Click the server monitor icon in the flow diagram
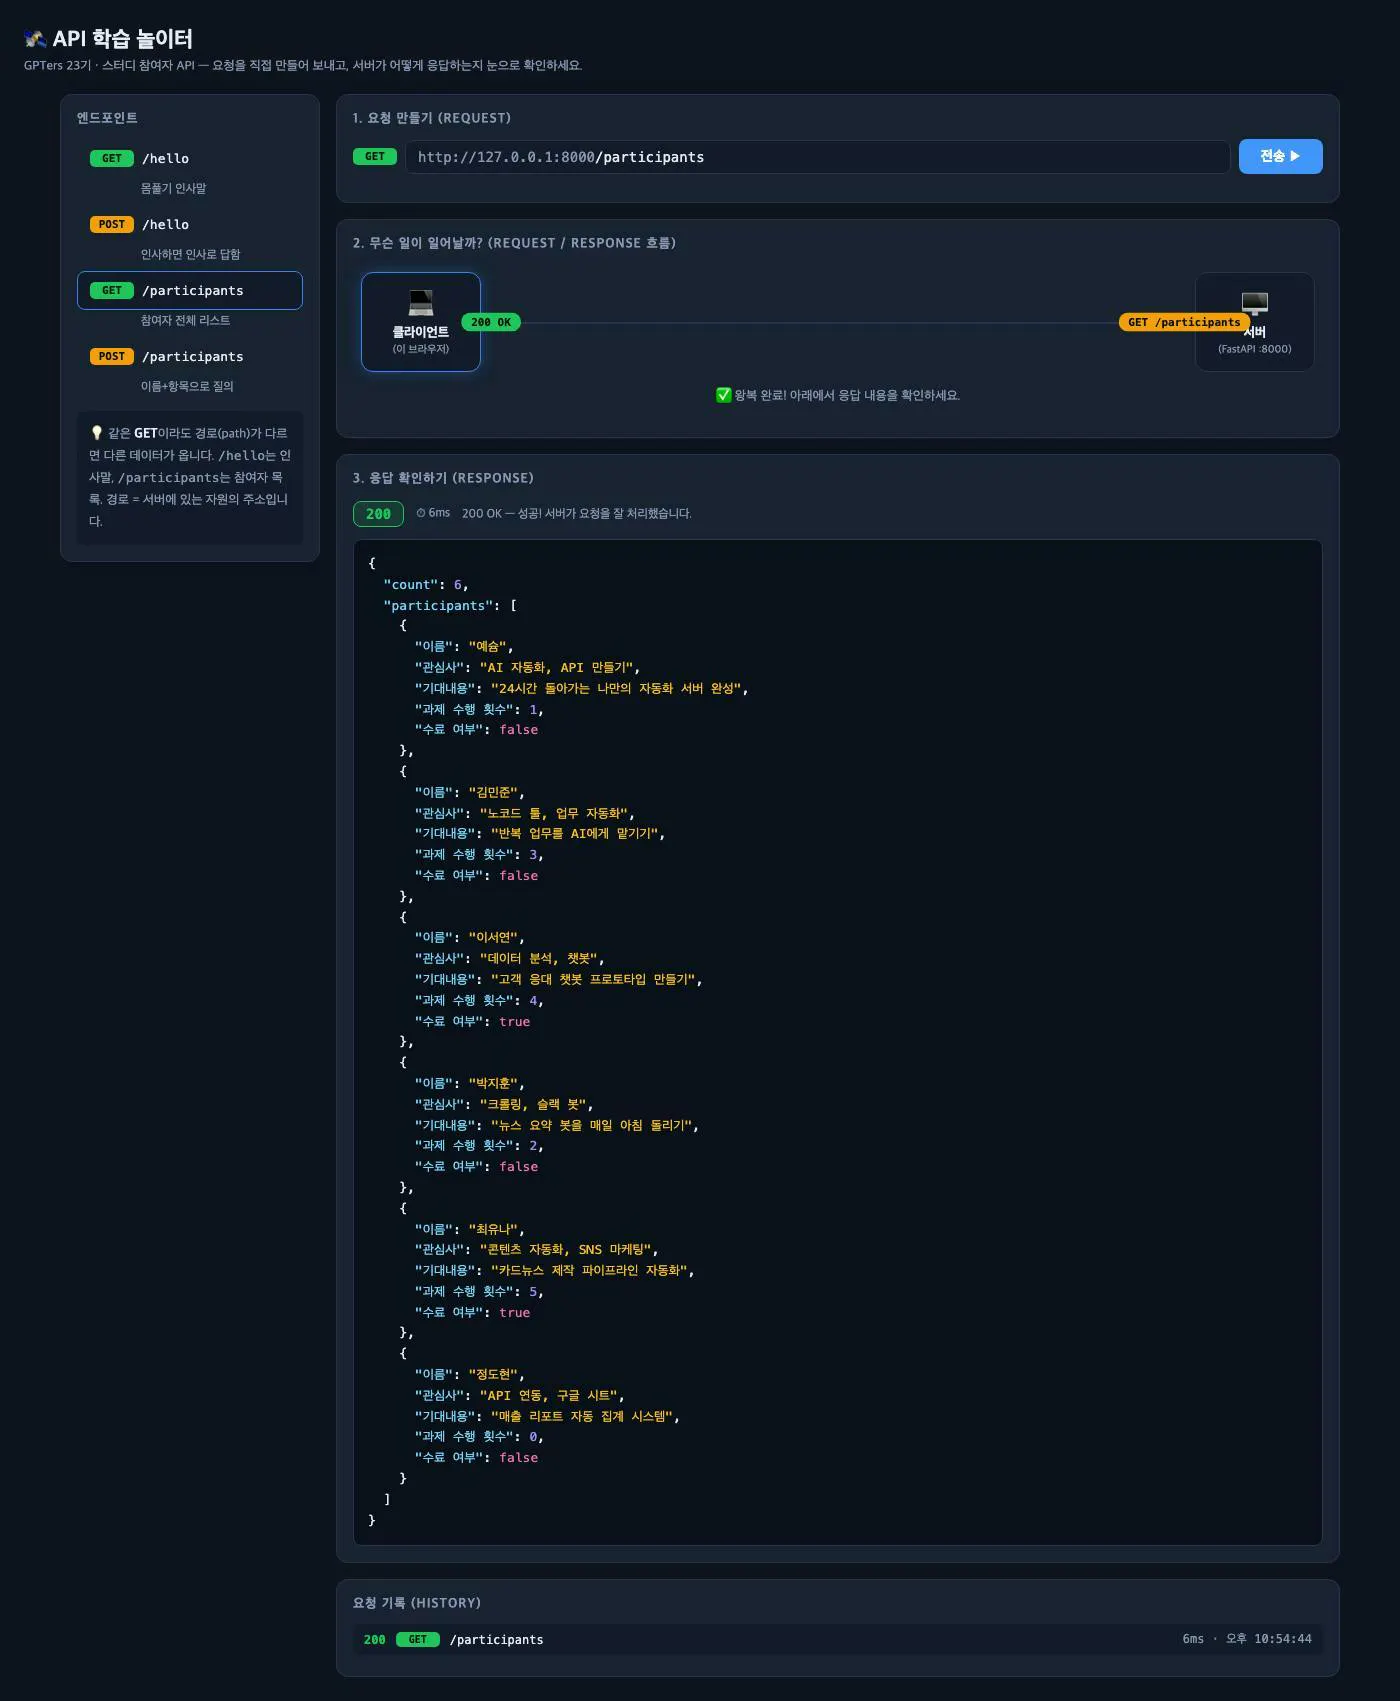Viewport: 1400px width, 1701px height. tap(1254, 303)
